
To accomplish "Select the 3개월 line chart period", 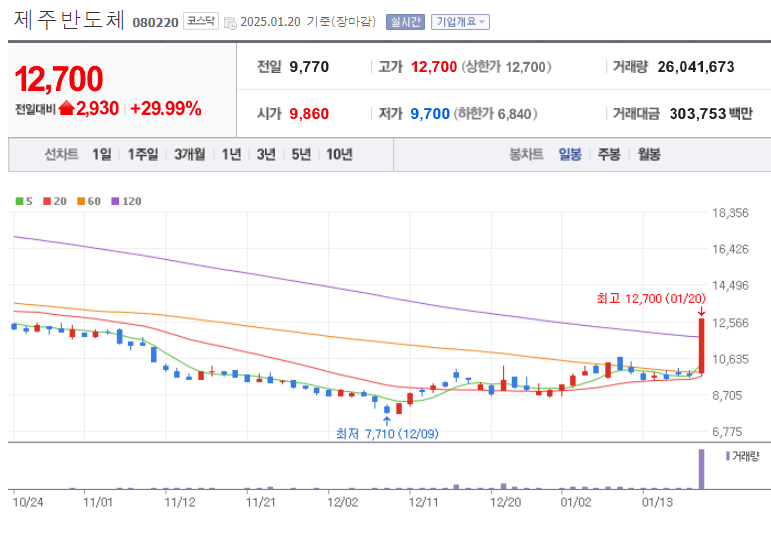I will 190,154.
